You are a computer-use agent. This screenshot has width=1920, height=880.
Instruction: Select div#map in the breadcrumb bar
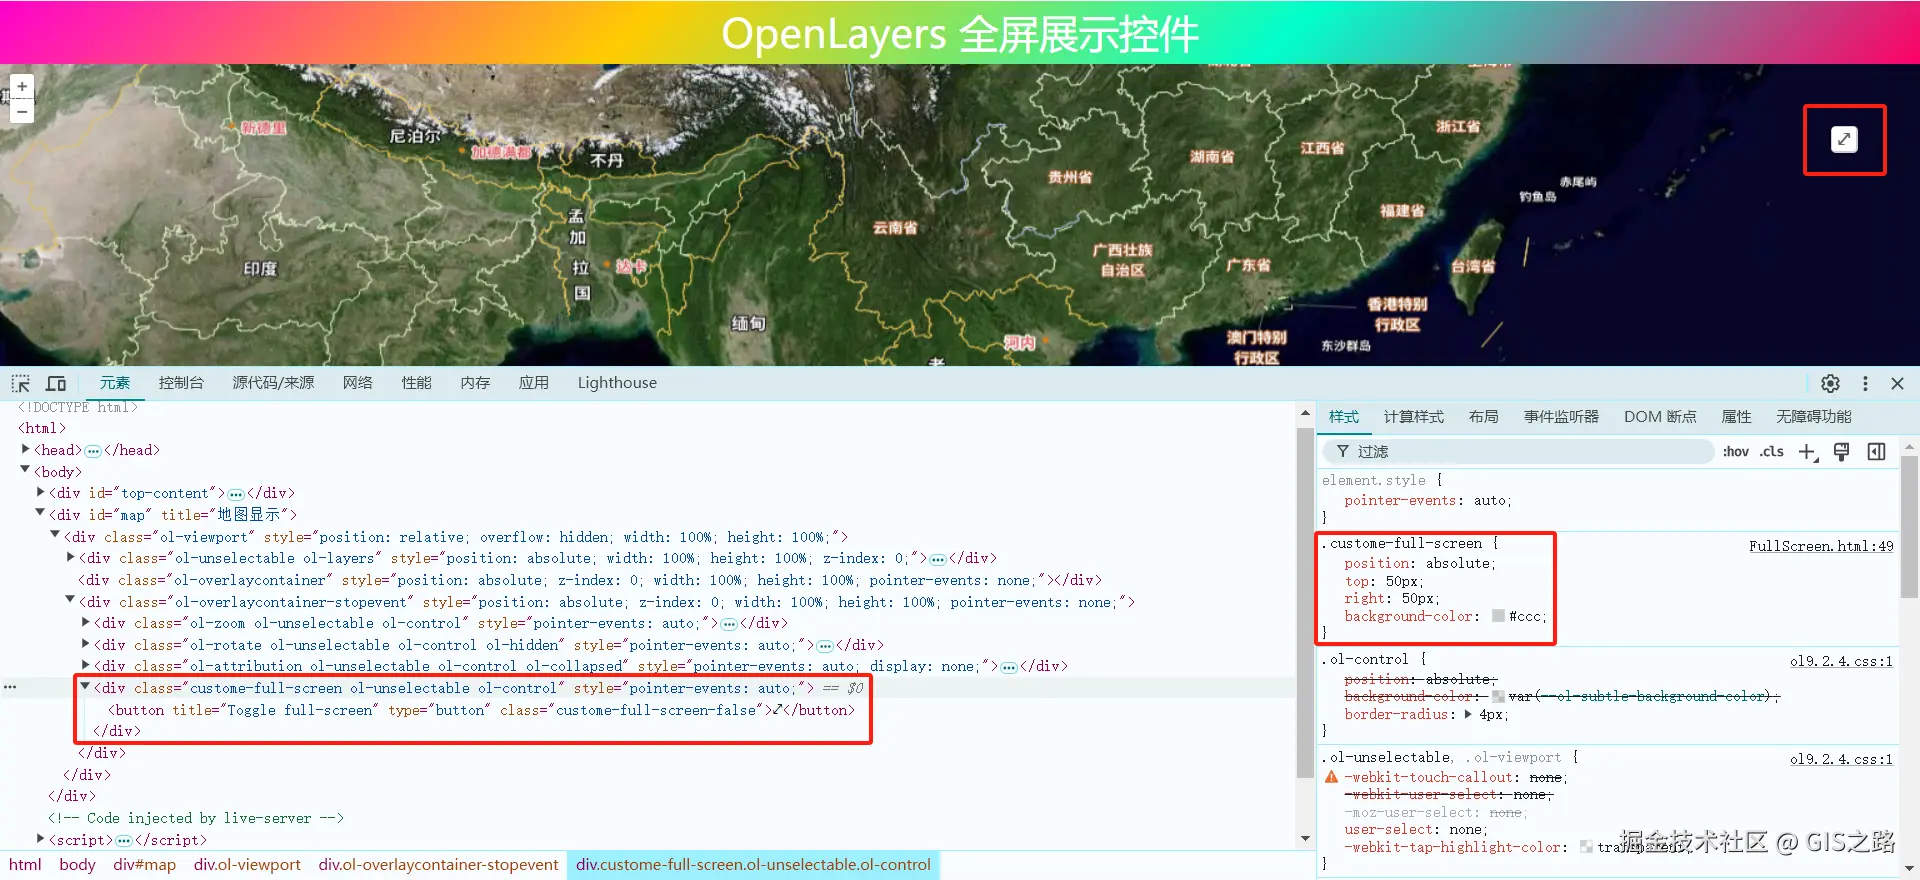[x=144, y=865]
